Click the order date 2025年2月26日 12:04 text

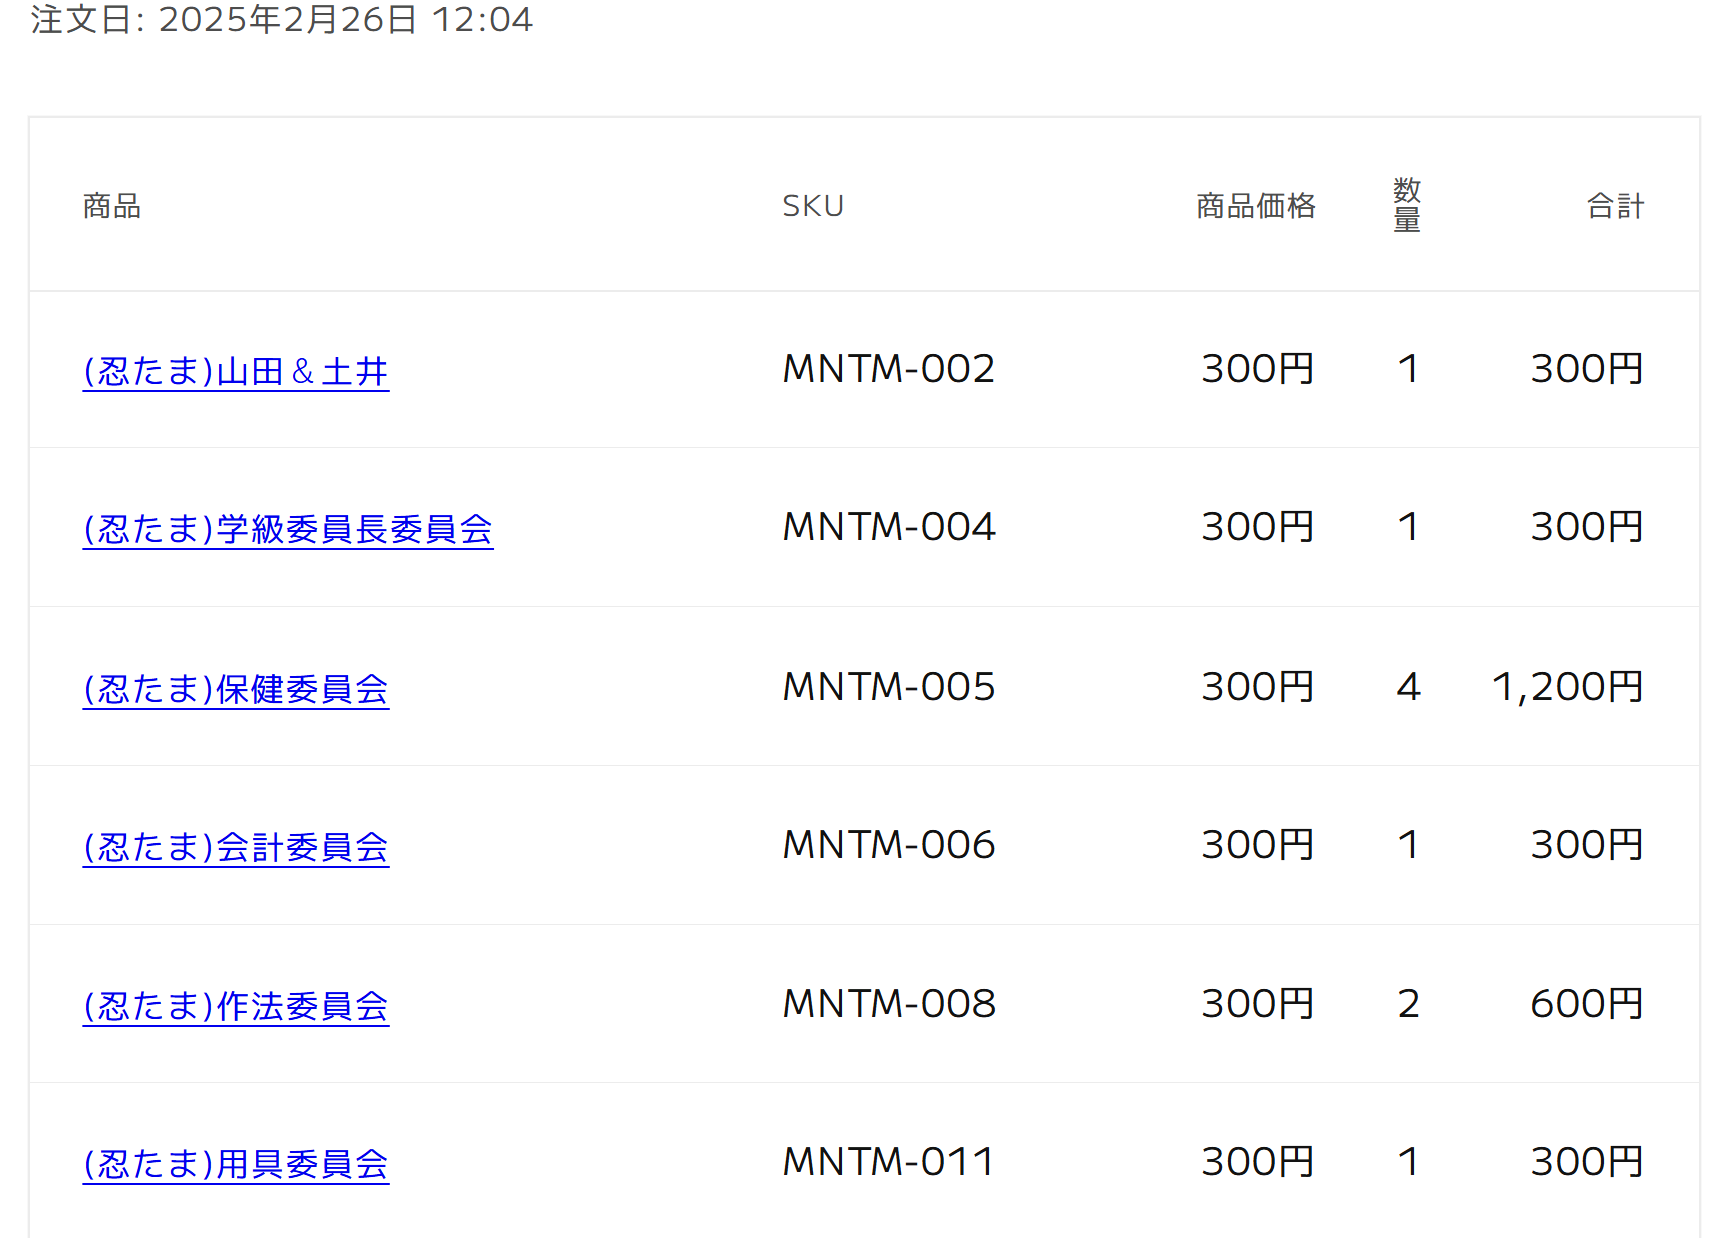[x=346, y=19]
